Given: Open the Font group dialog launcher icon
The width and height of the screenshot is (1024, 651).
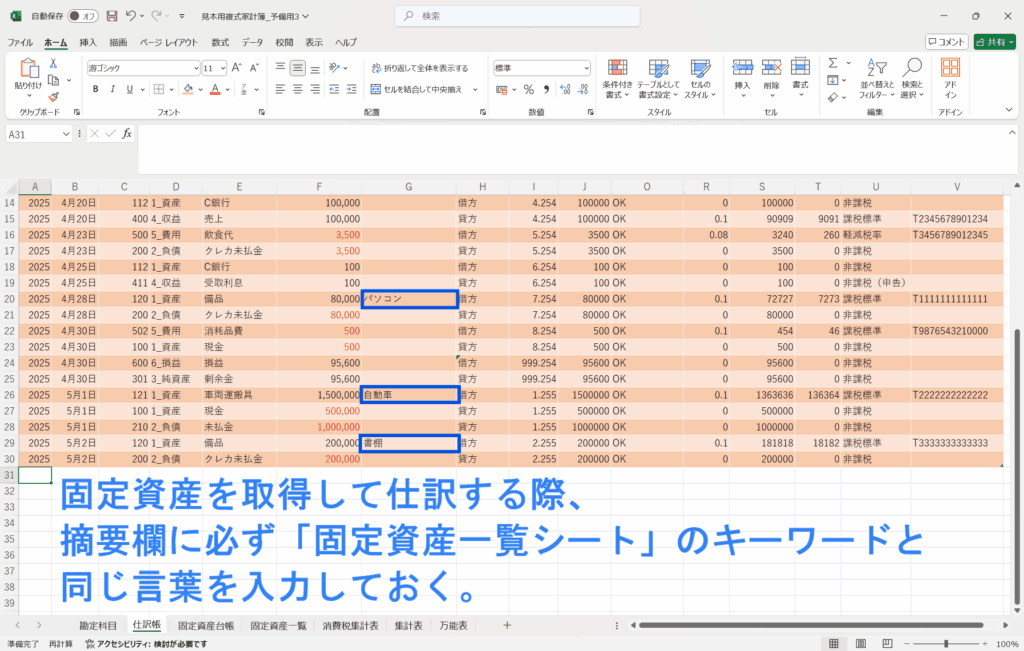Looking at the screenshot, I should 261,112.
